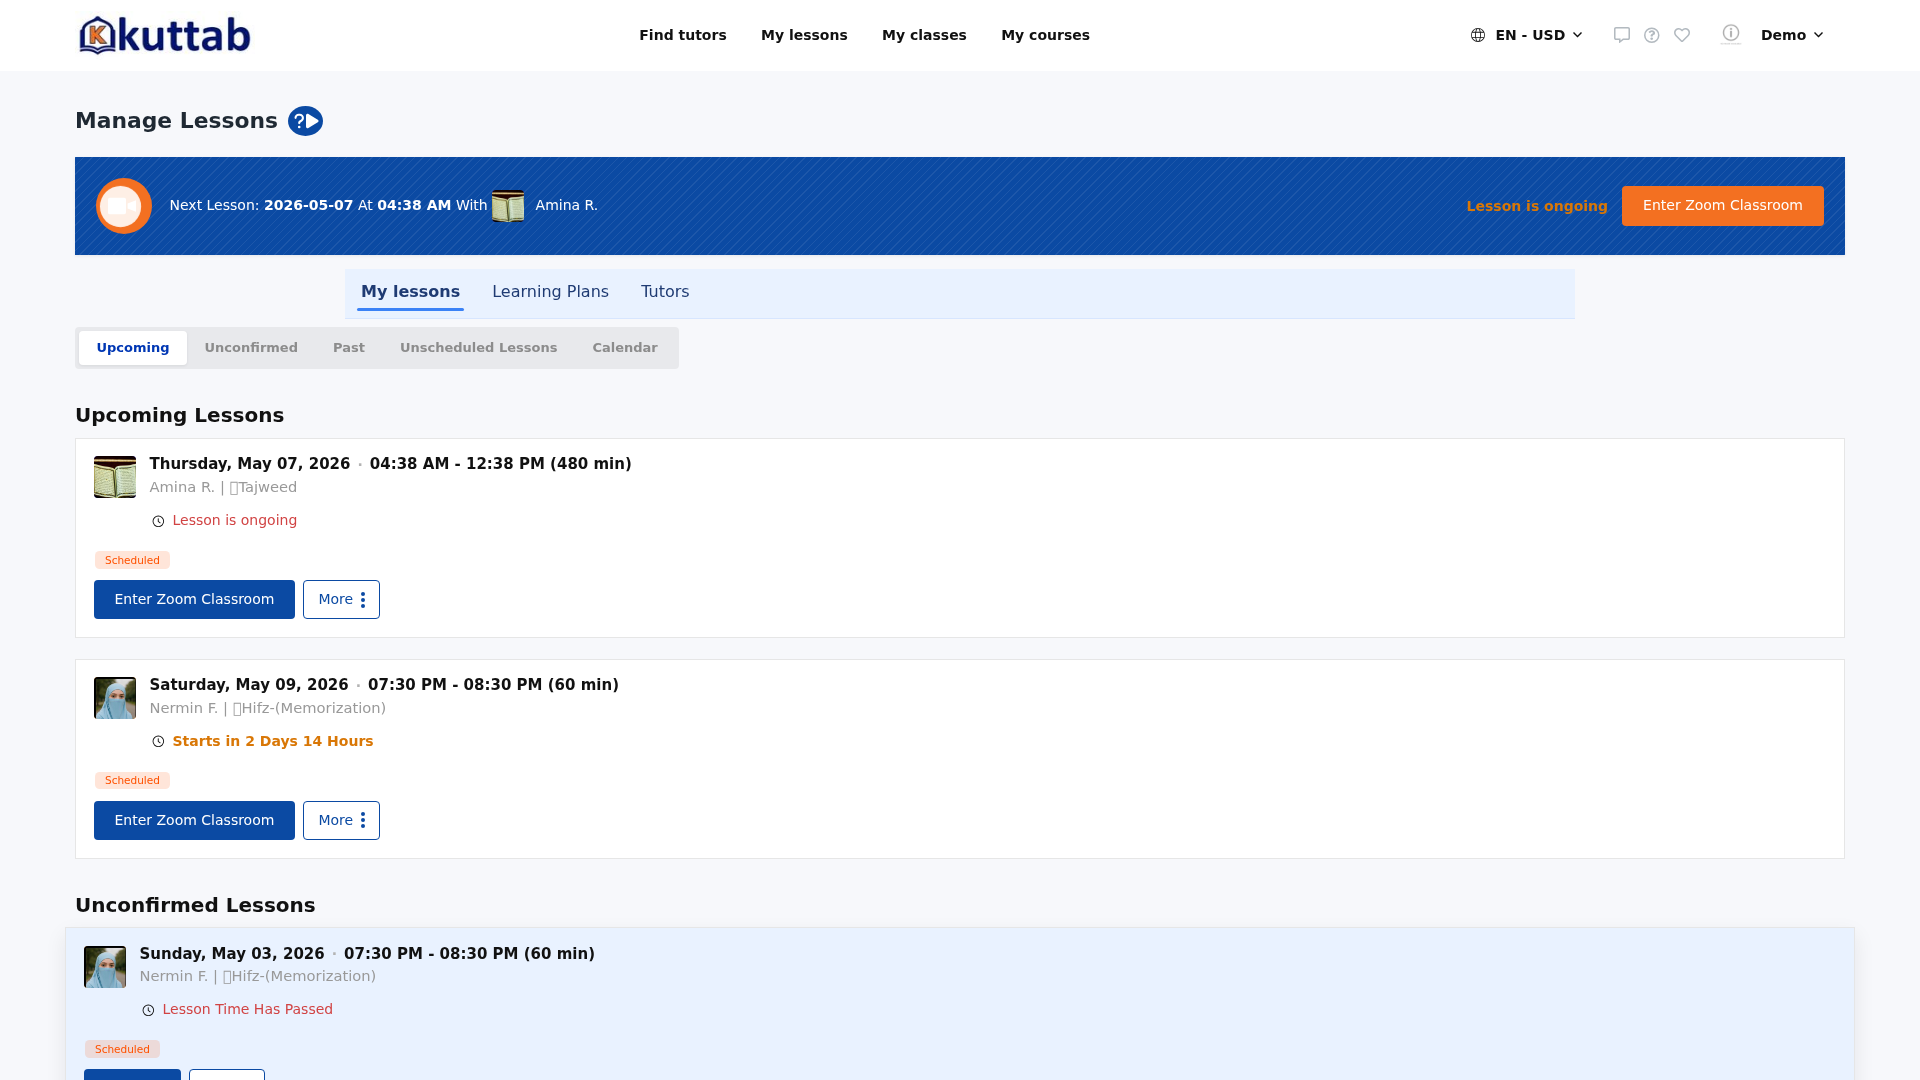This screenshot has height=1080, width=1920.
Task: Click Nermin F. photo in Sunday unconfirmed lesson
Action: click(105, 967)
